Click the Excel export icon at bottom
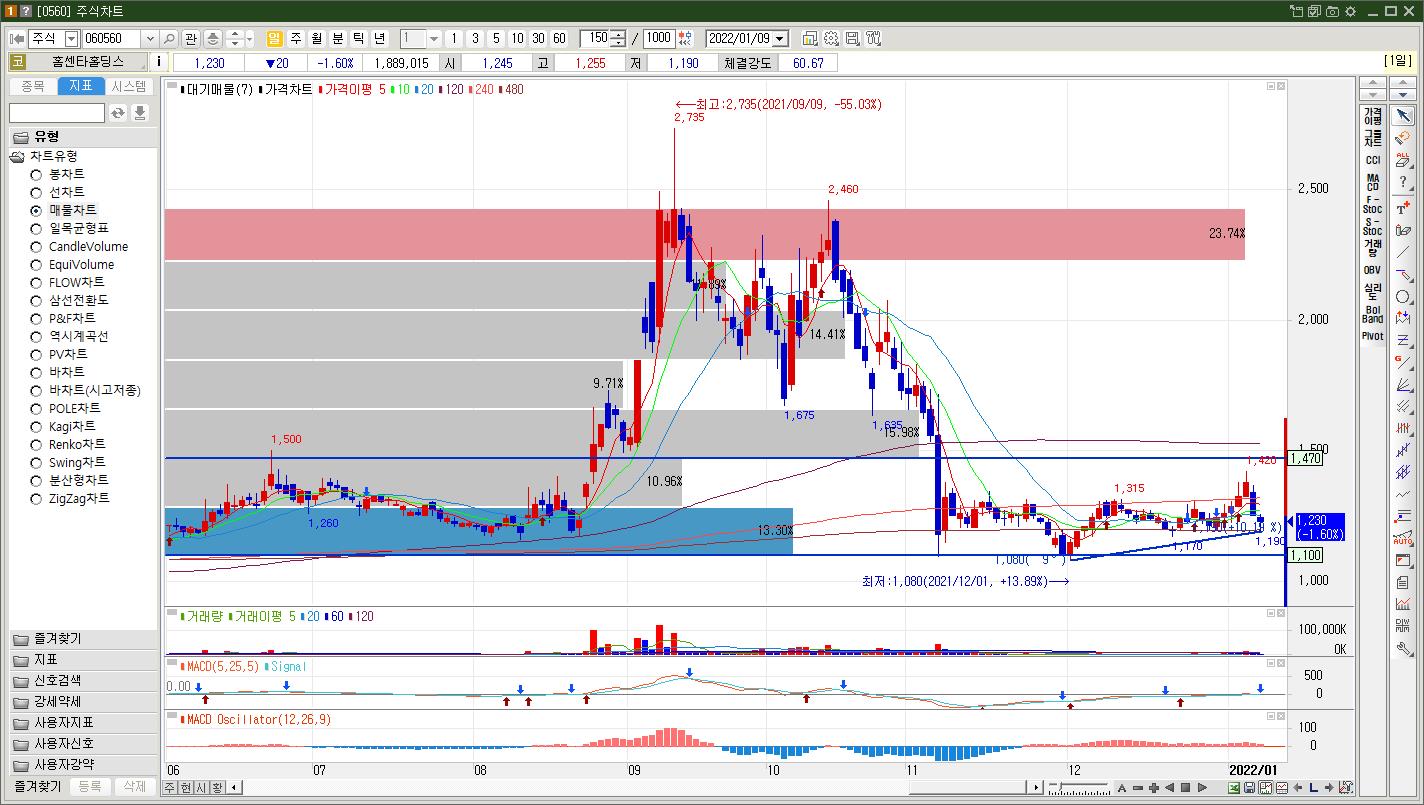The image size is (1424, 805). [x=1234, y=788]
